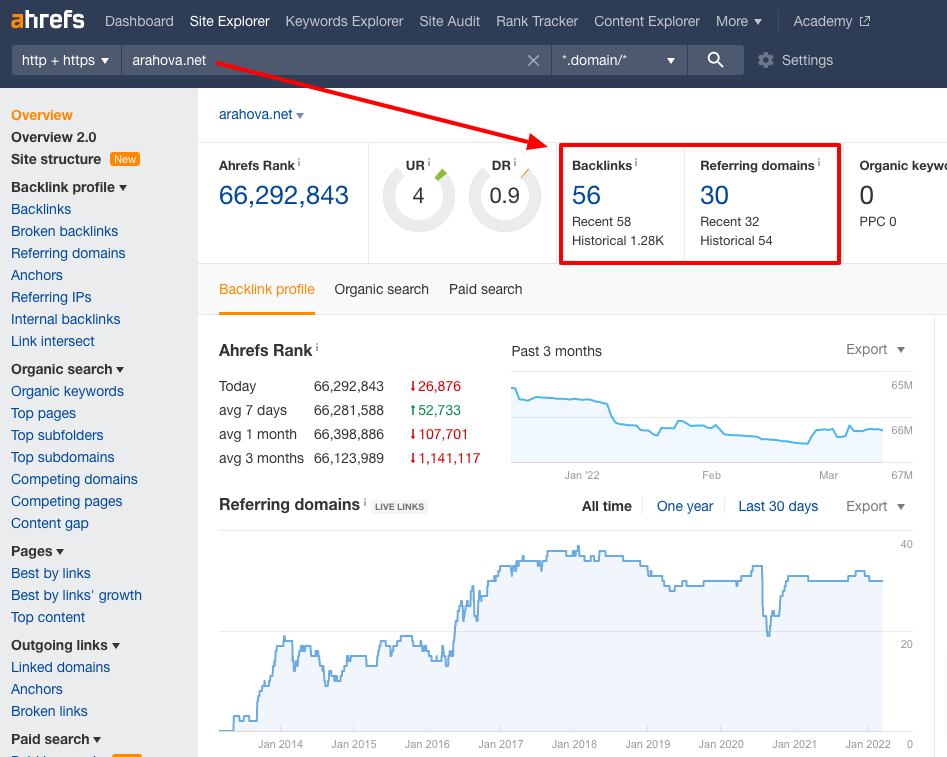947x757 pixels.
Task: Open Keywords Explorer in top navigation
Action: tap(344, 21)
